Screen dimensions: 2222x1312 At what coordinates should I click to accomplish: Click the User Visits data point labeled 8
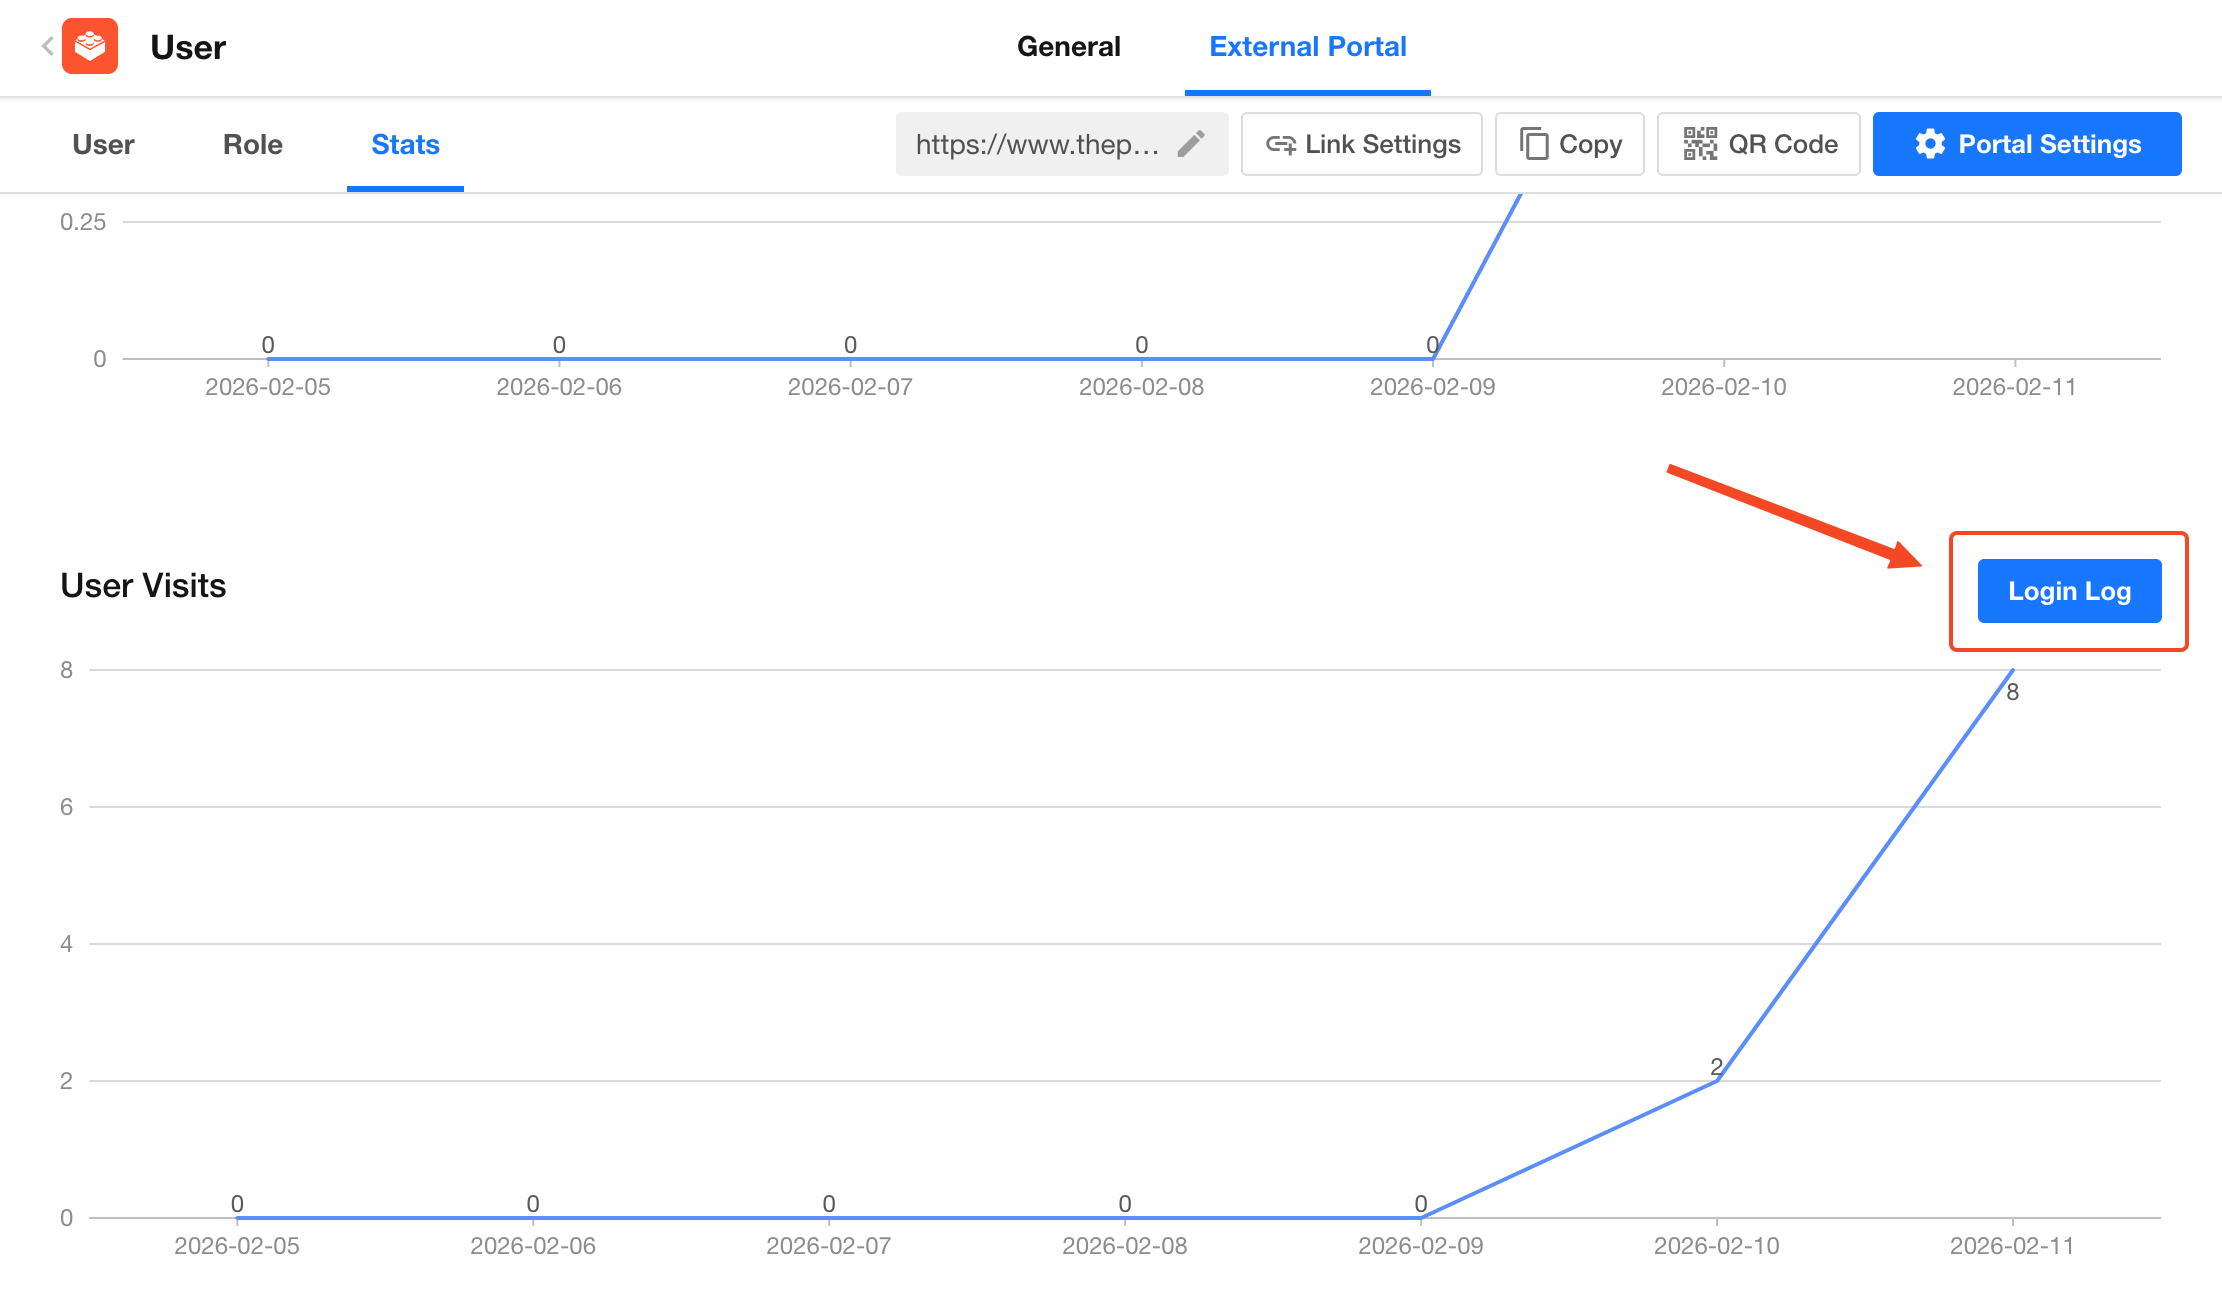(2012, 671)
